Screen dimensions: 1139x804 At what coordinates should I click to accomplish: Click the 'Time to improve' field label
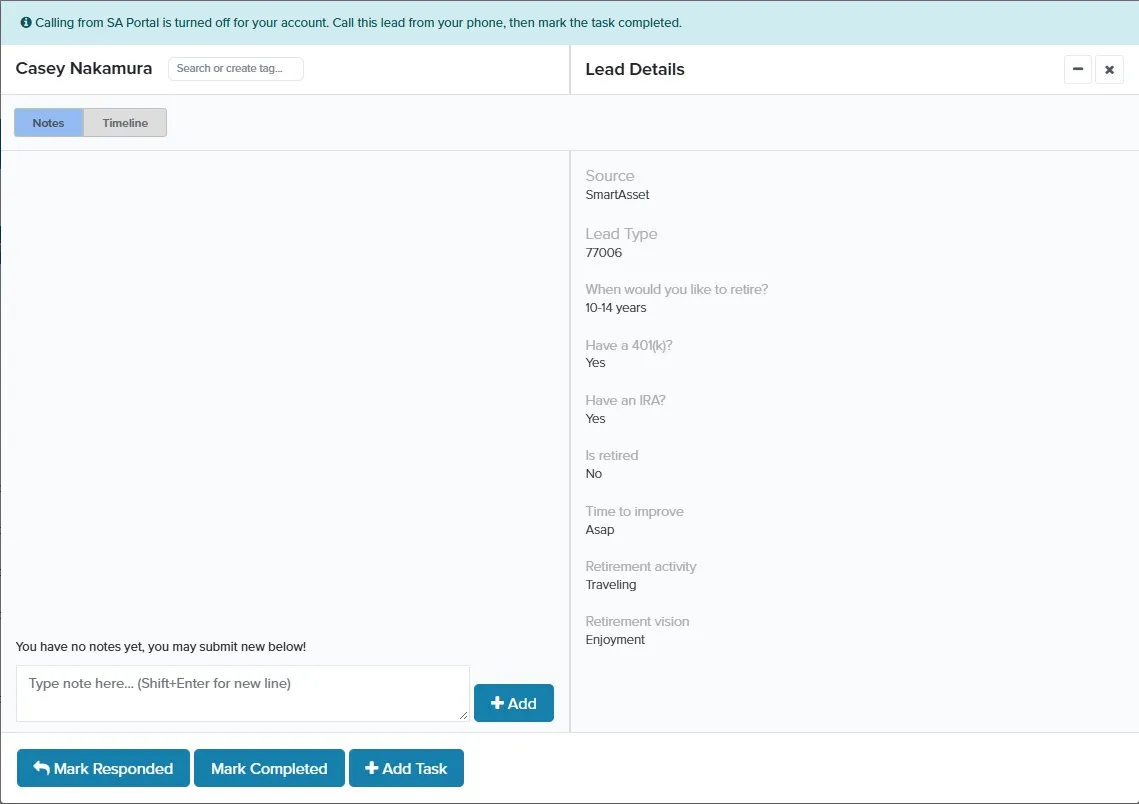coord(634,511)
